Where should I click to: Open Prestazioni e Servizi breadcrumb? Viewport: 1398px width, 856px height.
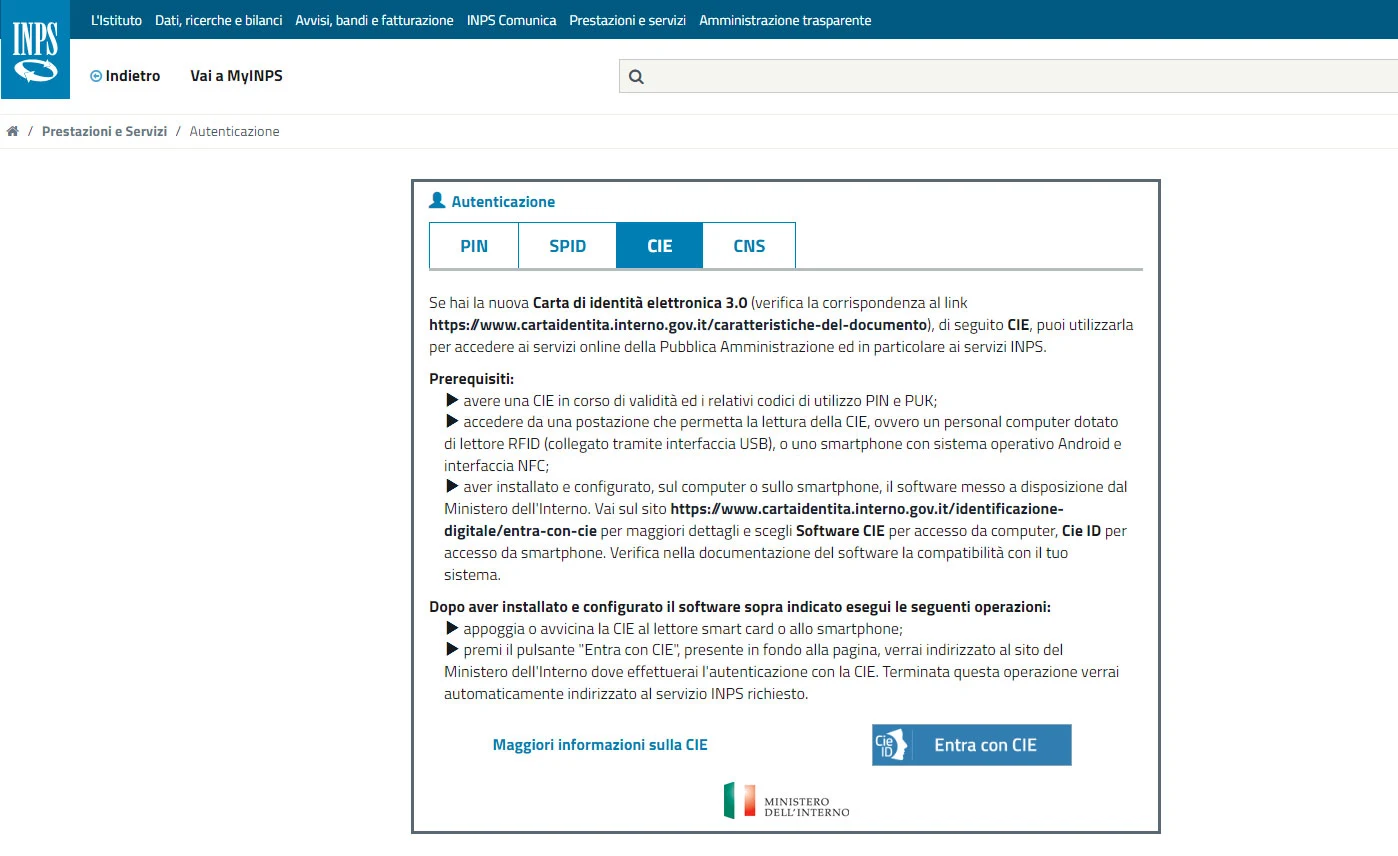point(104,131)
